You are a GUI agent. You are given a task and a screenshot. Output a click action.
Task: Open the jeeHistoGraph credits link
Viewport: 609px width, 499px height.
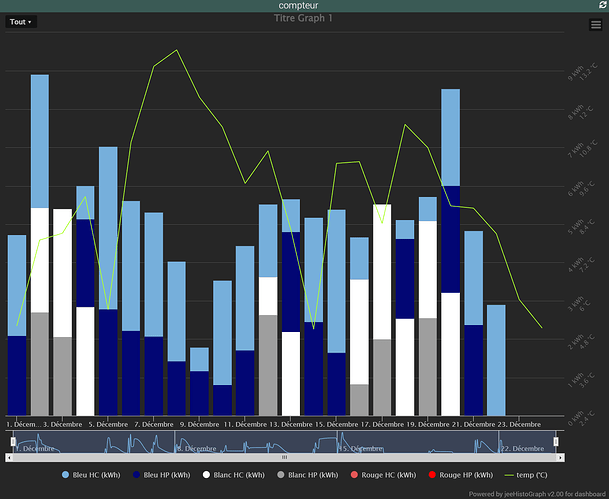pos(537,494)
